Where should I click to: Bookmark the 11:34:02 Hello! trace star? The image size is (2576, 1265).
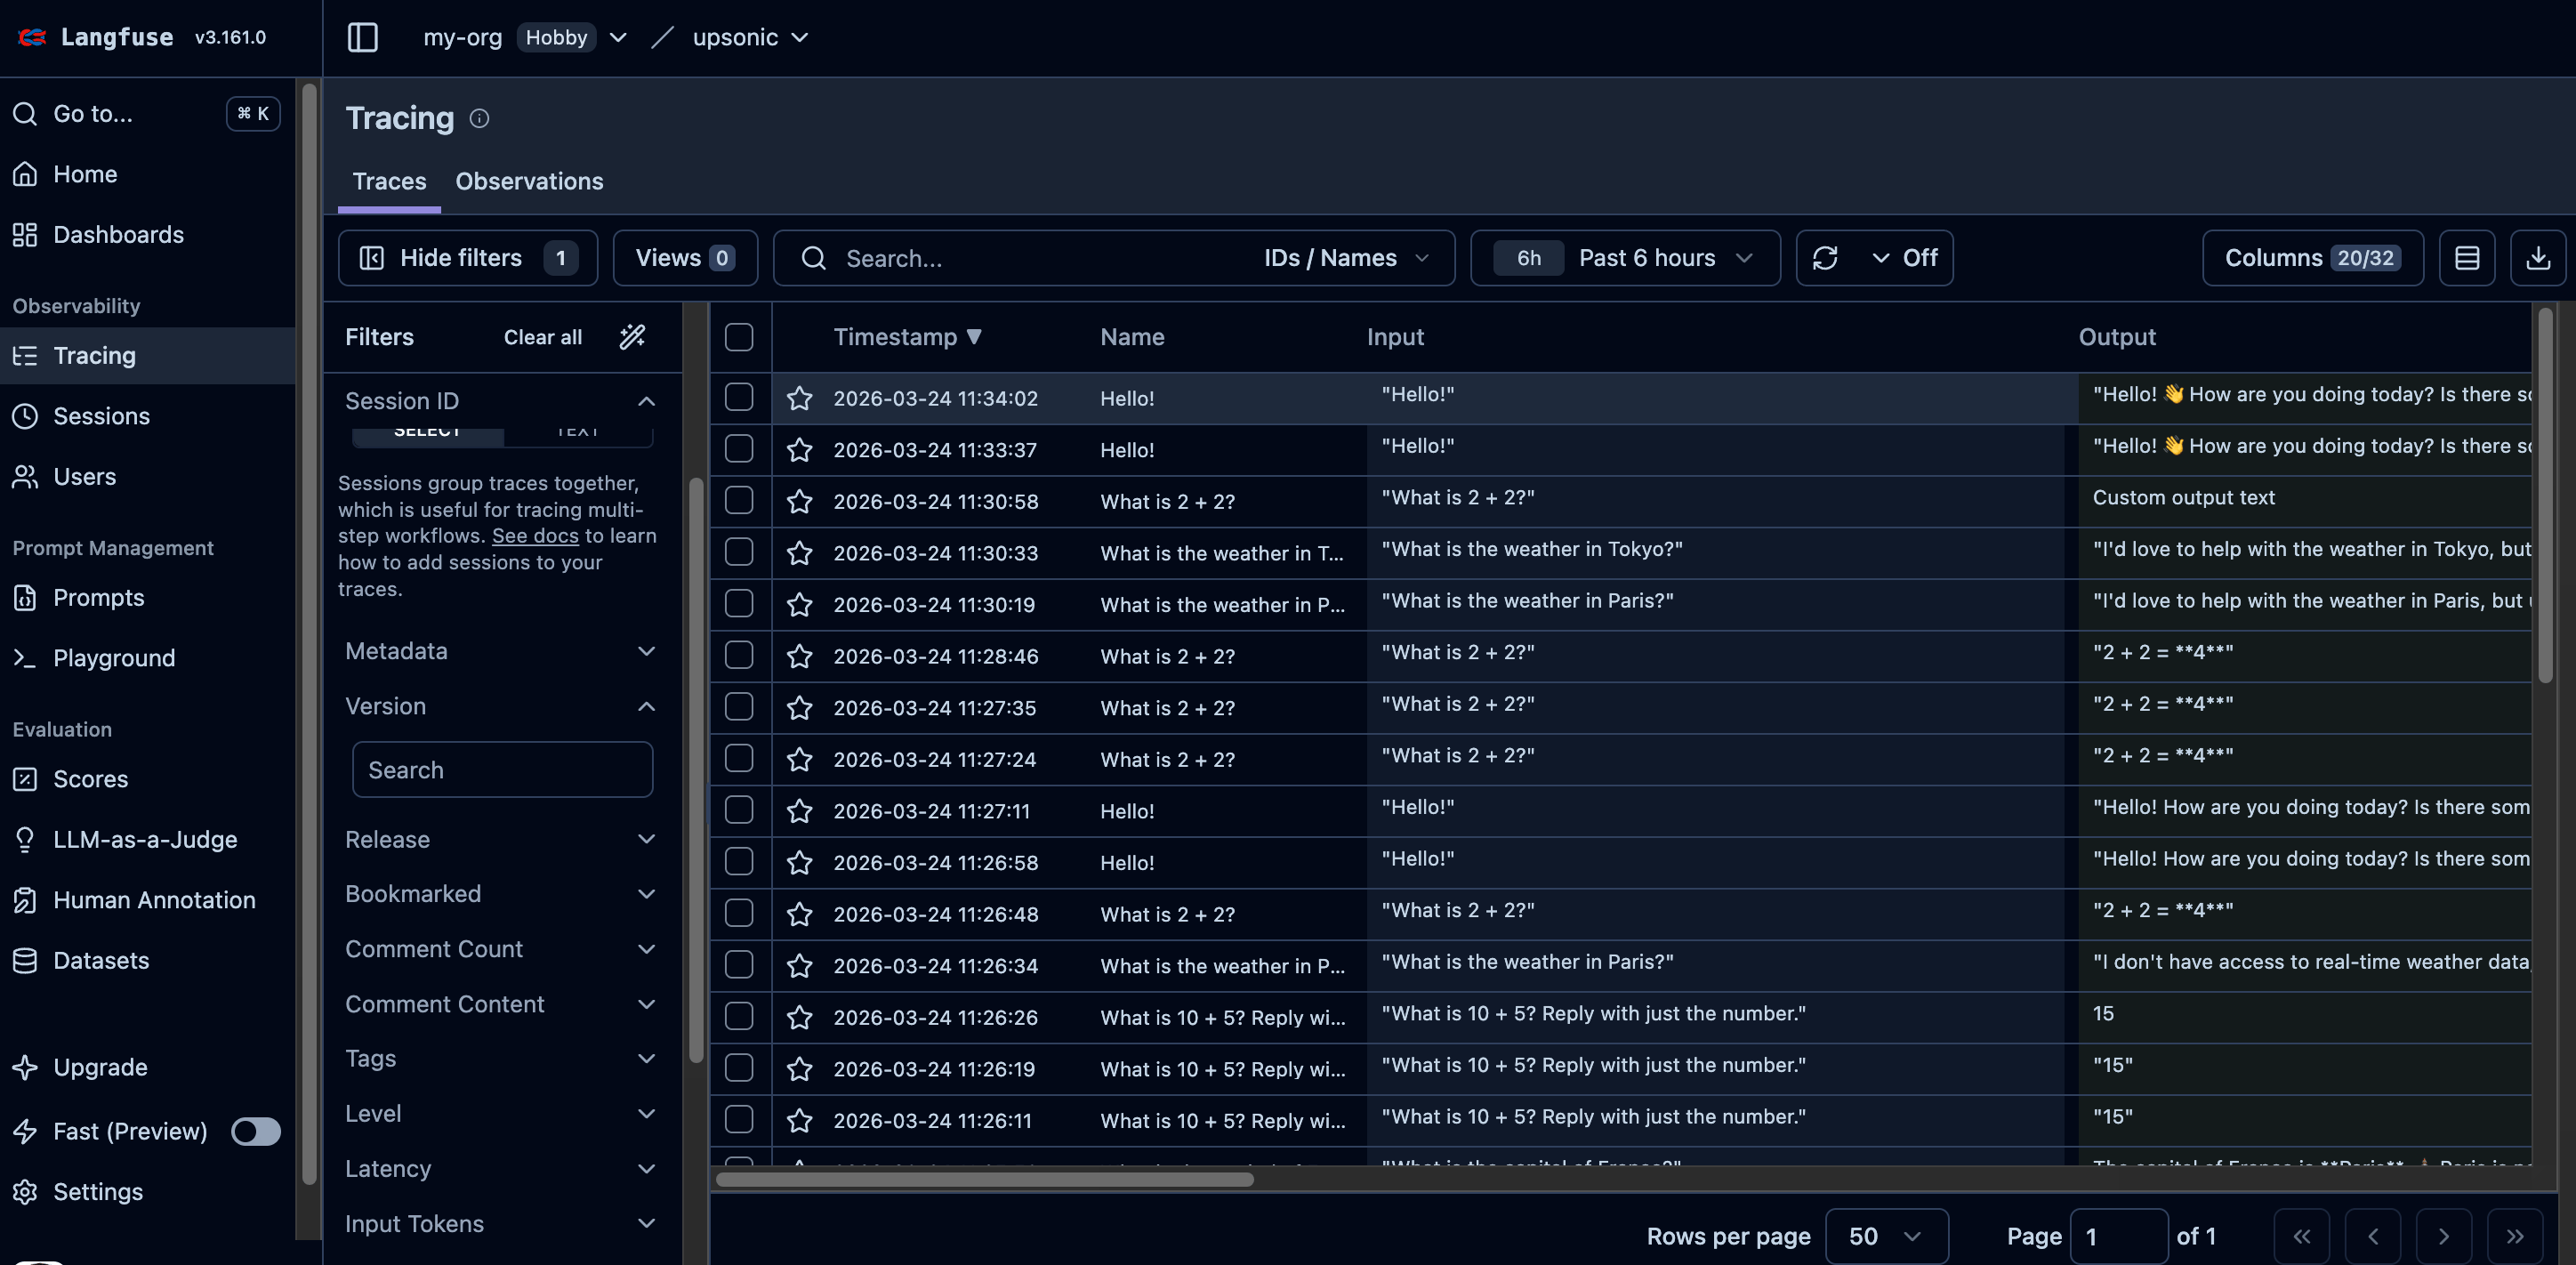point(799,398)
